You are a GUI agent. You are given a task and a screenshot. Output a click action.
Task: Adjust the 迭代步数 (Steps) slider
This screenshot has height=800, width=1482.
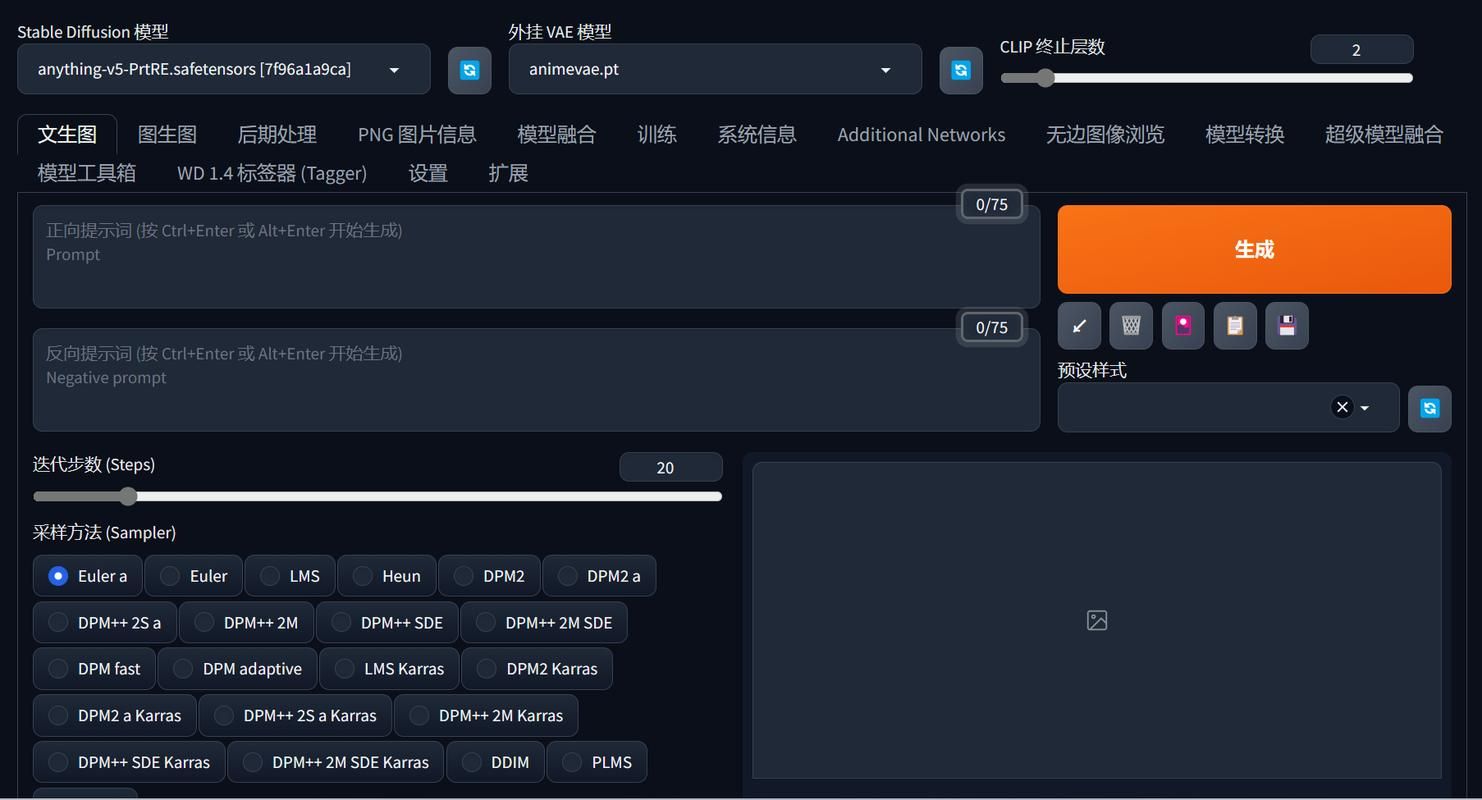[x=377, y=496]
